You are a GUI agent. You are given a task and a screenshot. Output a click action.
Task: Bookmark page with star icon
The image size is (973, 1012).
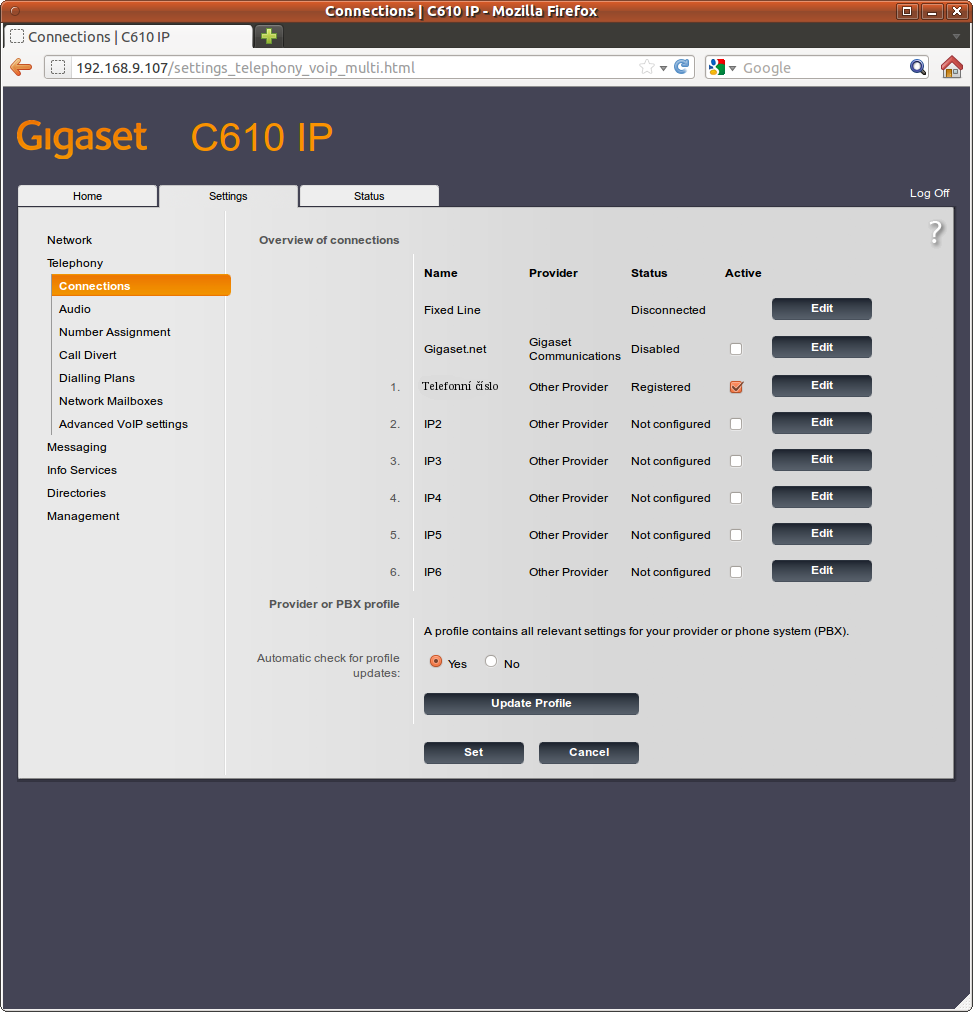(647, 67)
